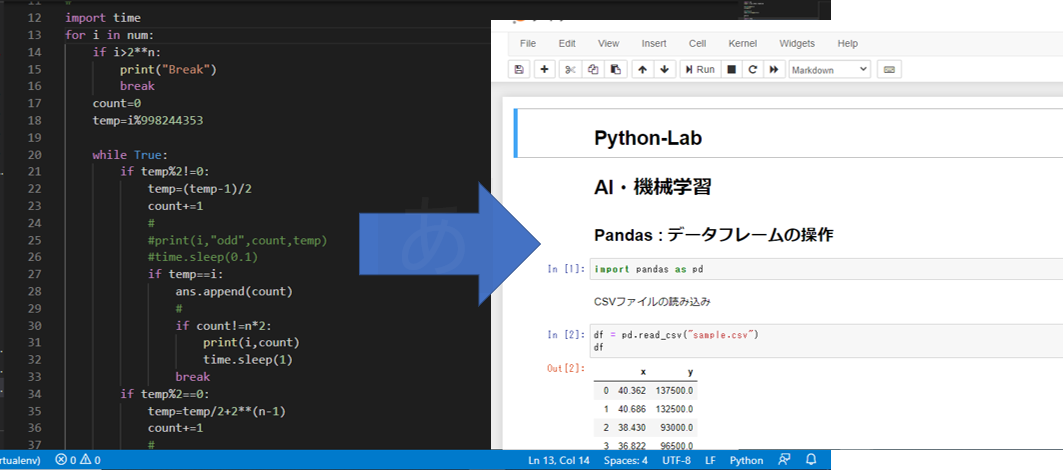Change file encoding via UTF-8
Viewport: 1064px width, 471px height.
[677, 460]
